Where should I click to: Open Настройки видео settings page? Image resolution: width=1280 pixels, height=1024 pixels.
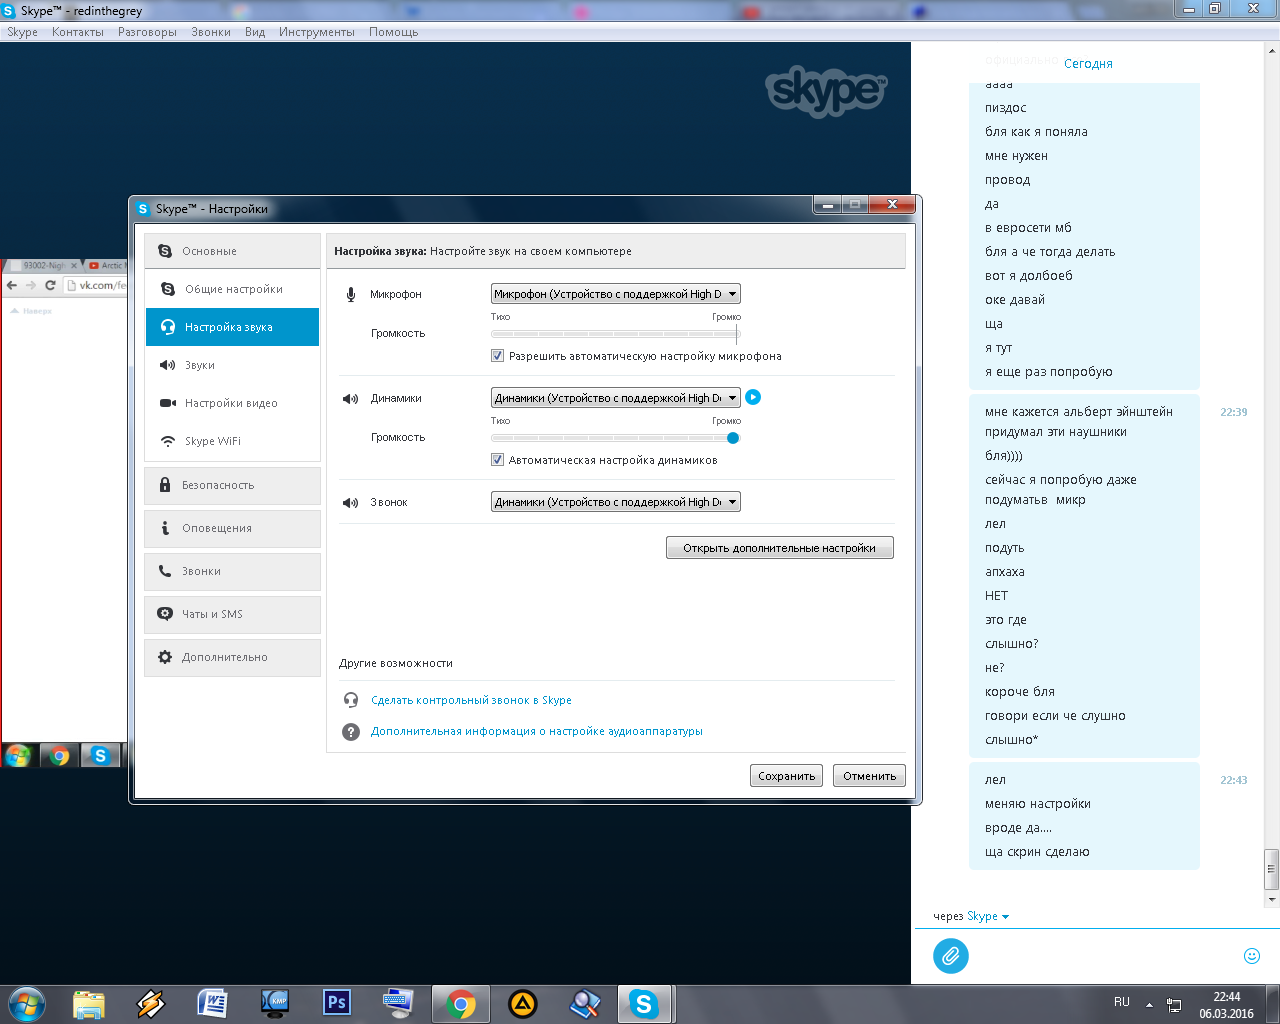tap(232, 403)
